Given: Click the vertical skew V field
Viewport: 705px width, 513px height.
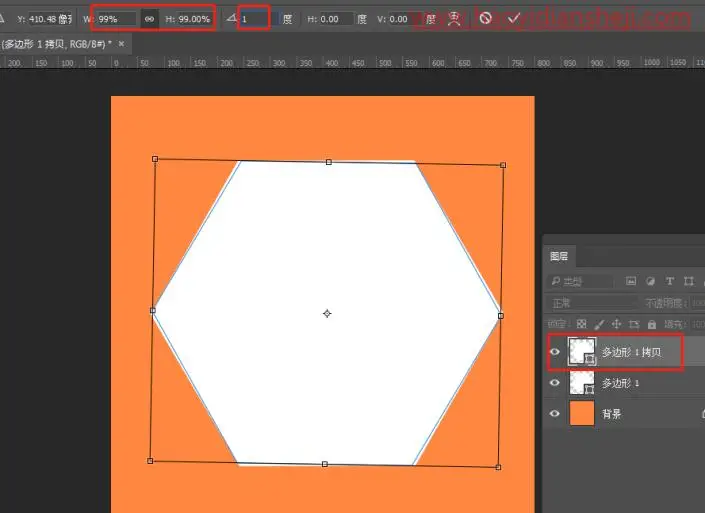Looking at the screenshot, I should [405, 19].
